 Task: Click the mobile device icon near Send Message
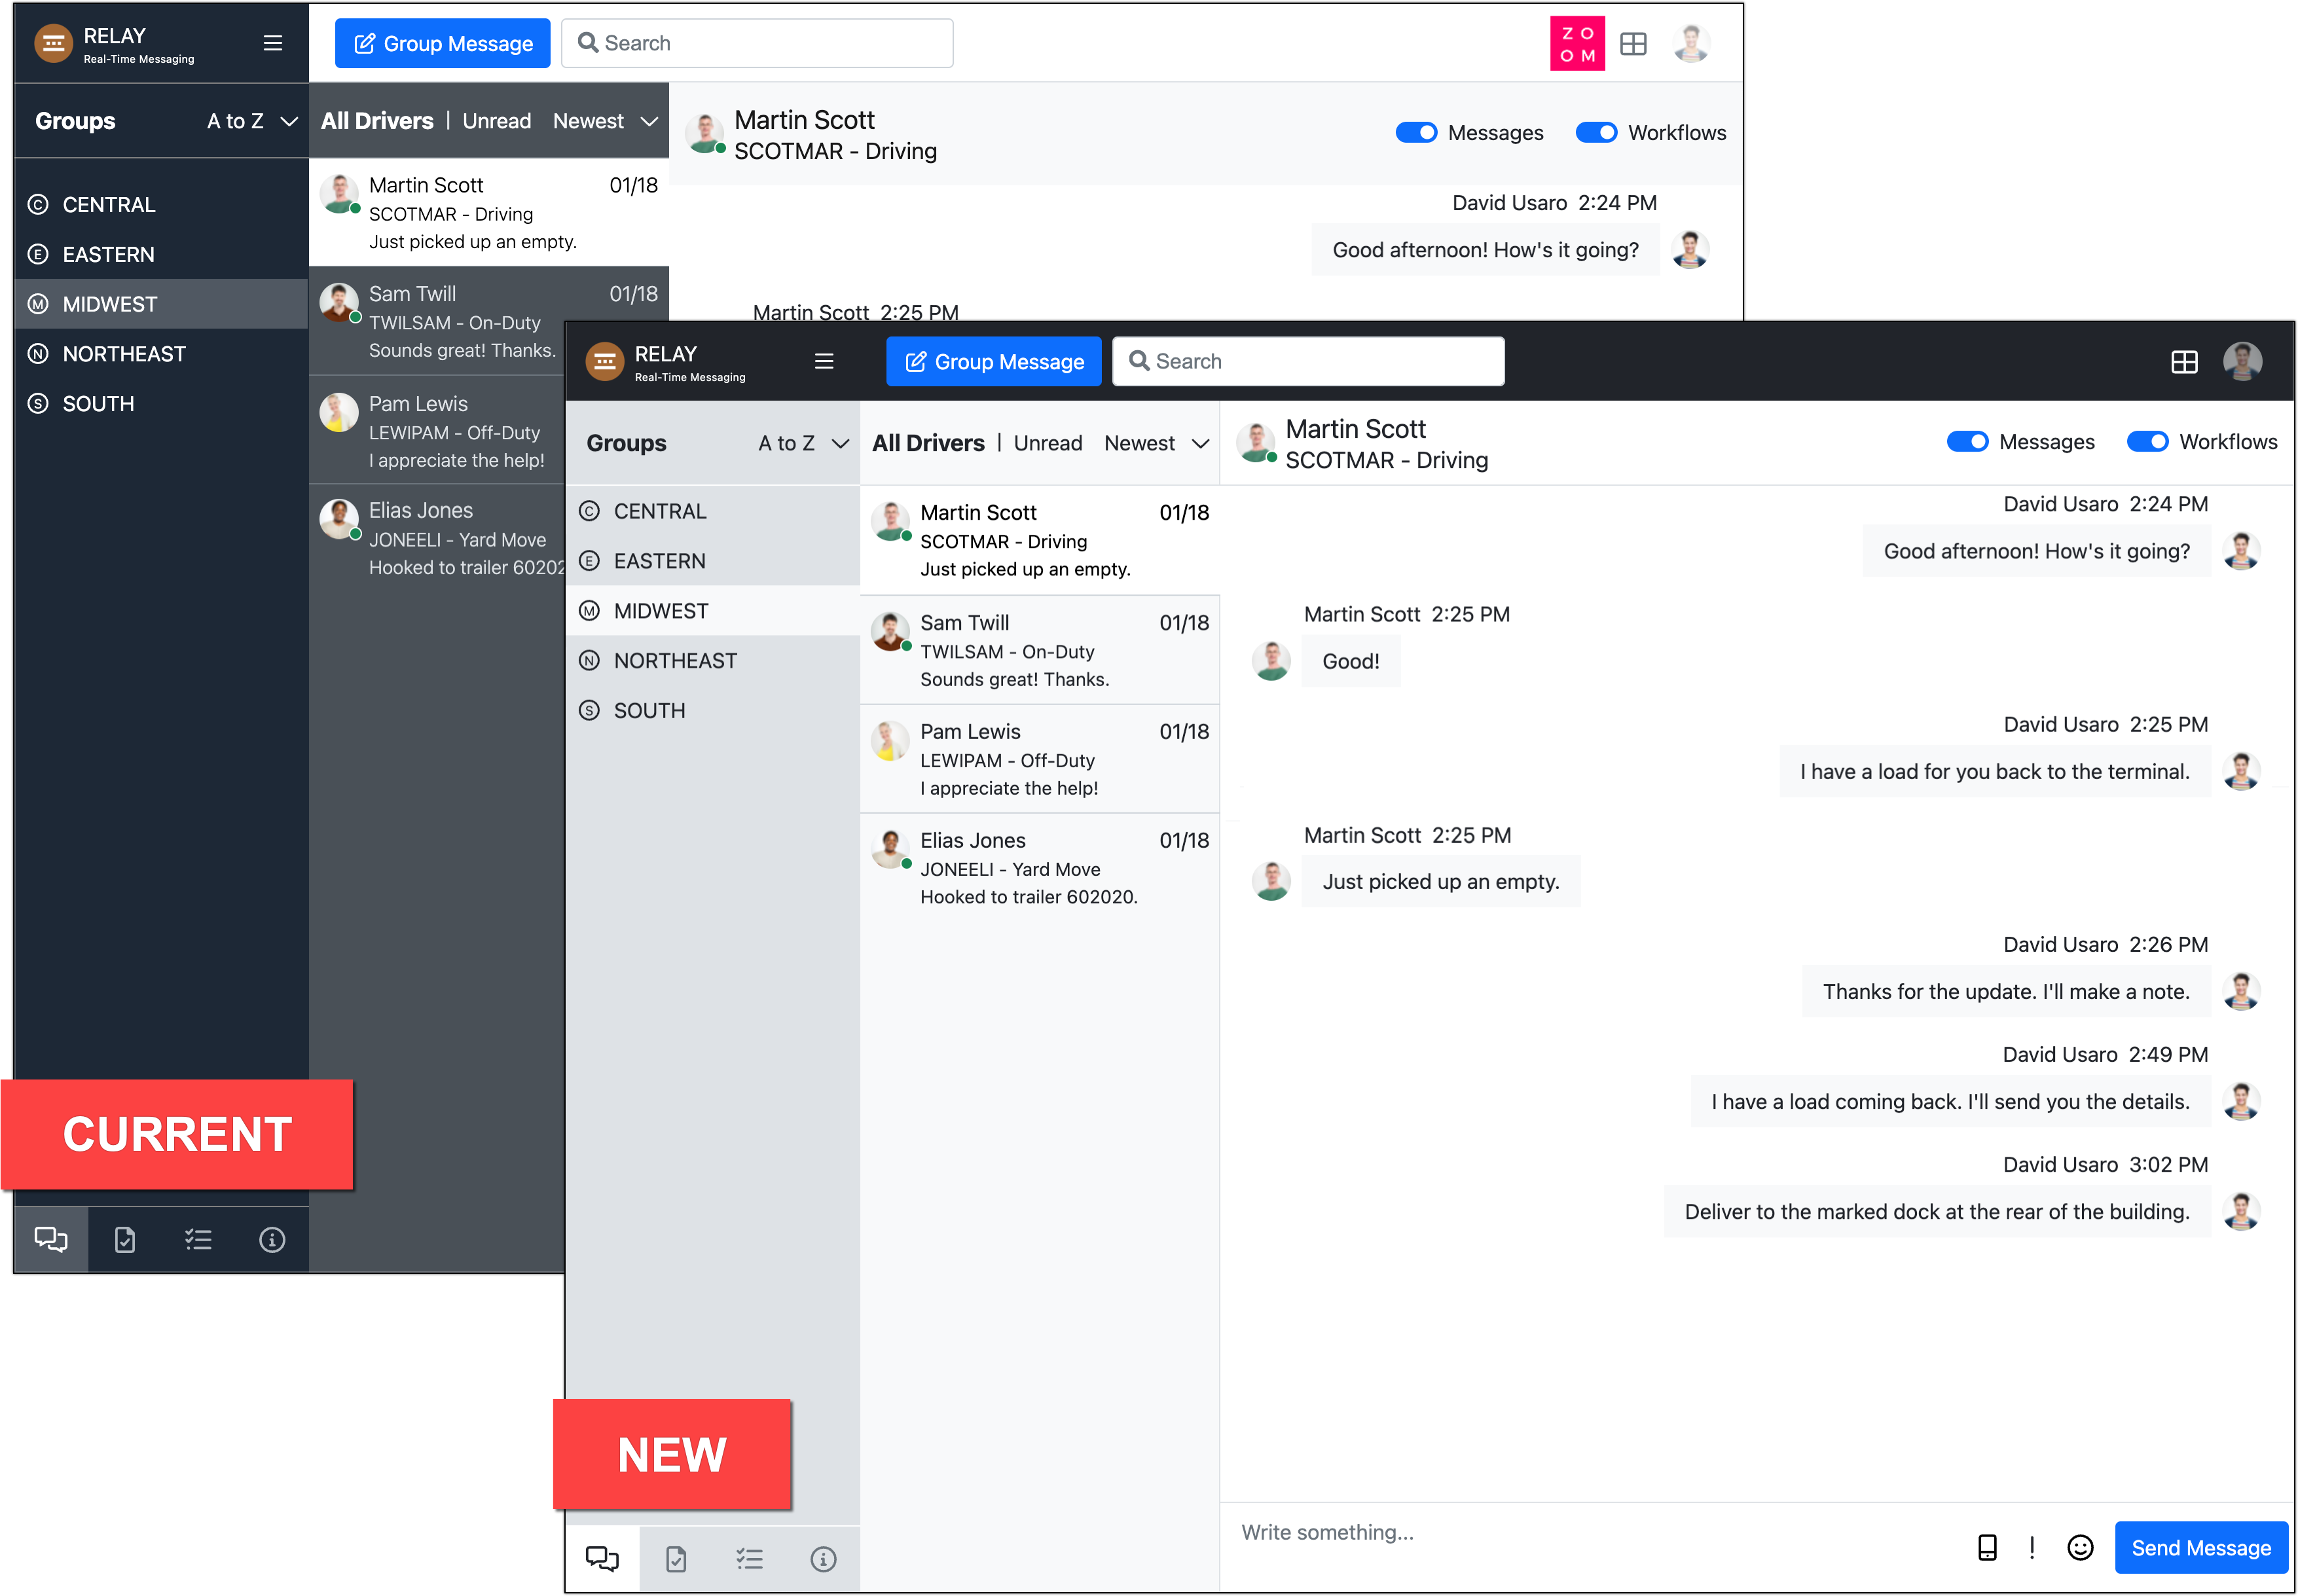click(1987, 1548)
